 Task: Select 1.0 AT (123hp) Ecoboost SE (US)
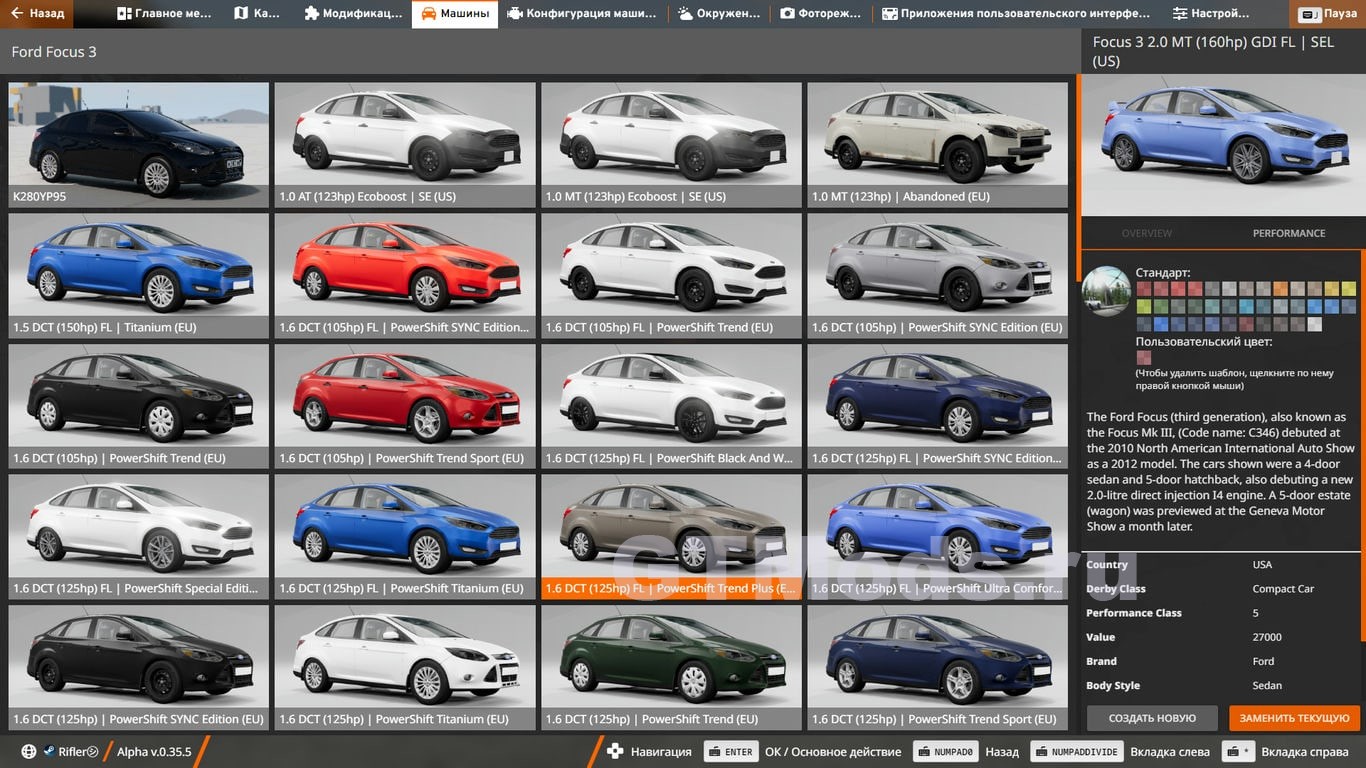[405, 145]
